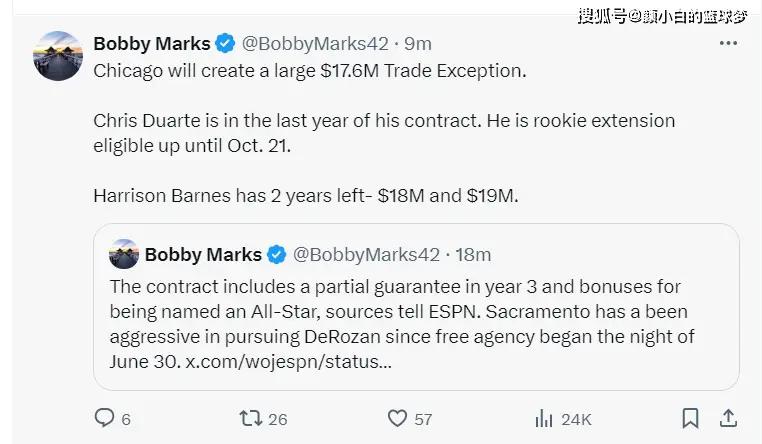Click the reply icon under the tweet

click(104, 417)
